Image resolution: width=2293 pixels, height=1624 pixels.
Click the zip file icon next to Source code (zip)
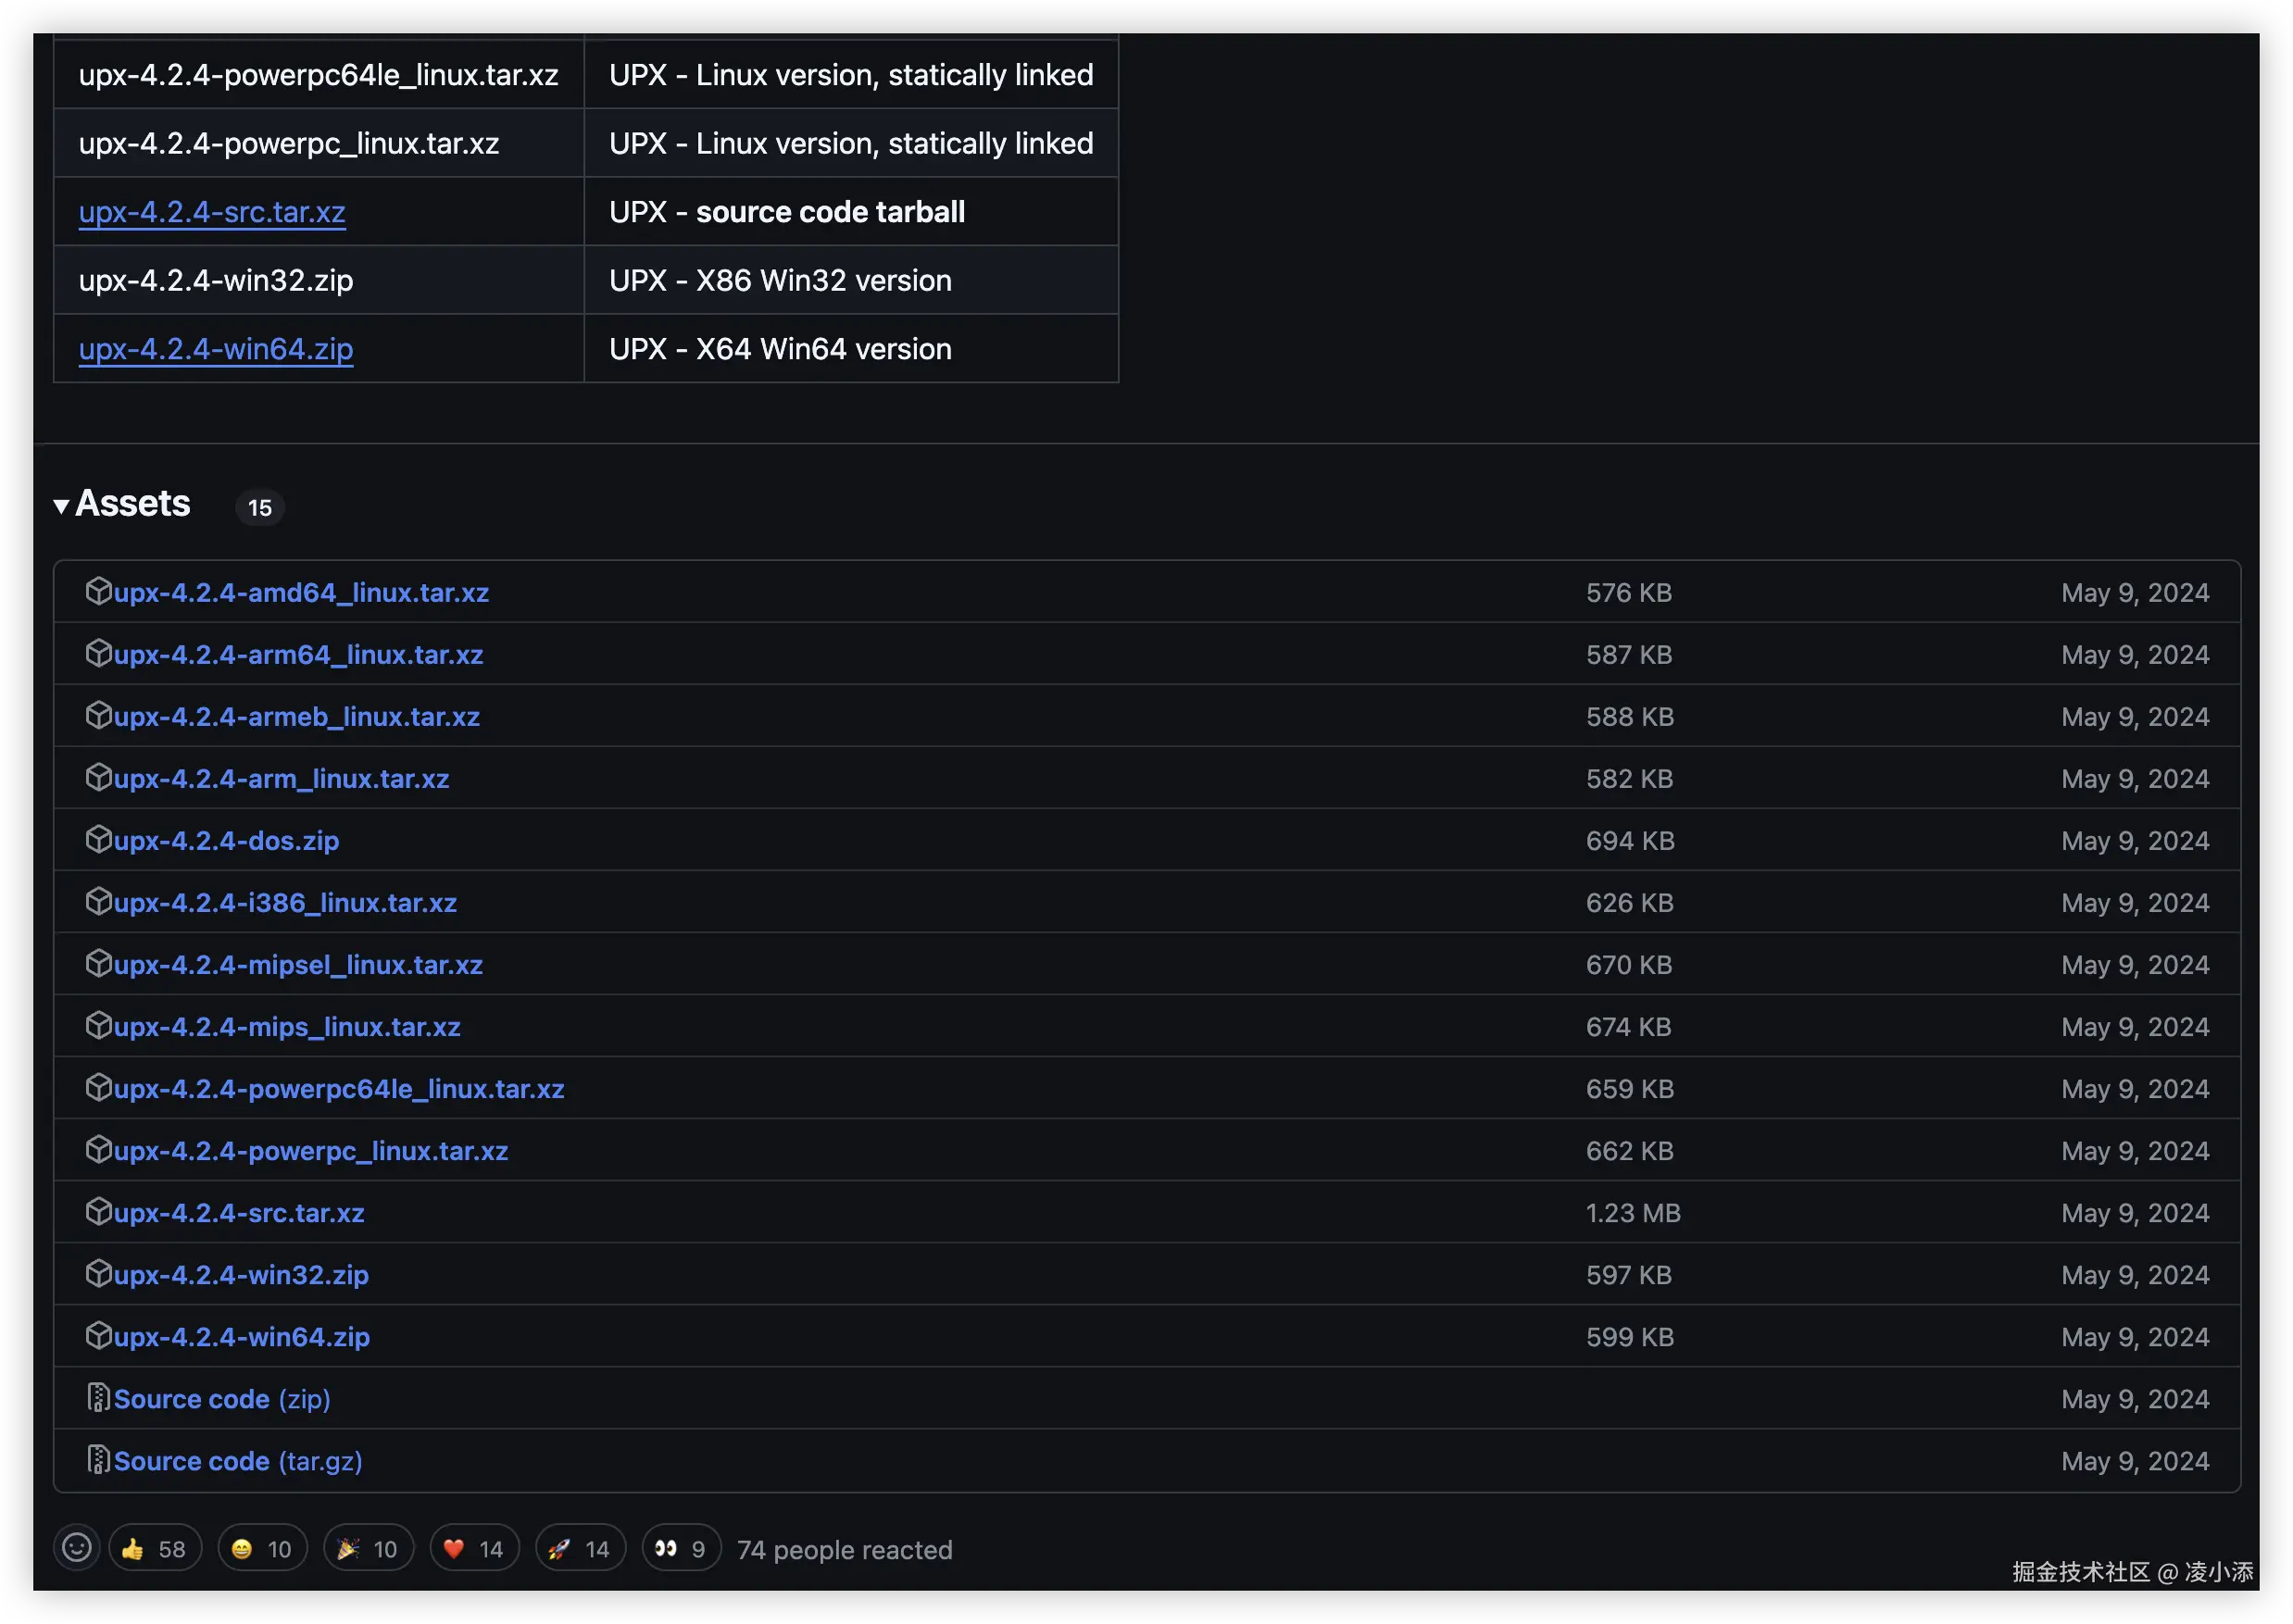click(98, 1397)
